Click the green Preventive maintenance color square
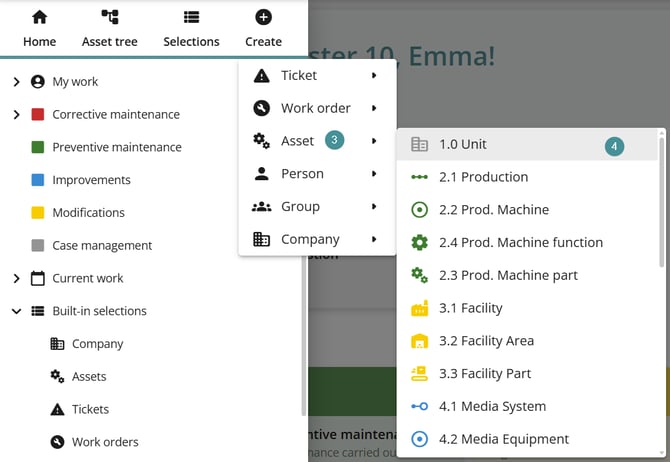 tap(38, 148)
